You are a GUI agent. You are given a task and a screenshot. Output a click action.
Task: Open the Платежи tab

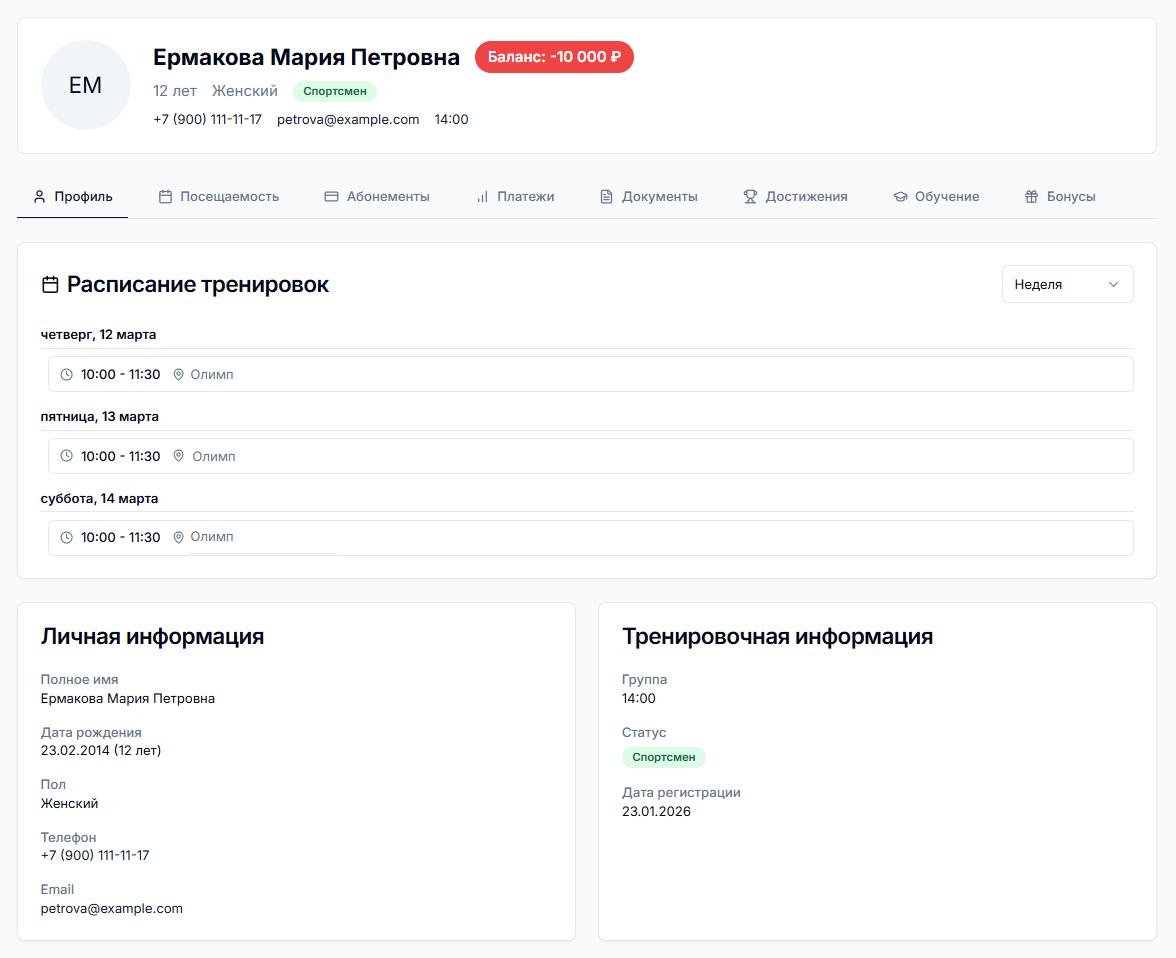click(x=525, y=197)
